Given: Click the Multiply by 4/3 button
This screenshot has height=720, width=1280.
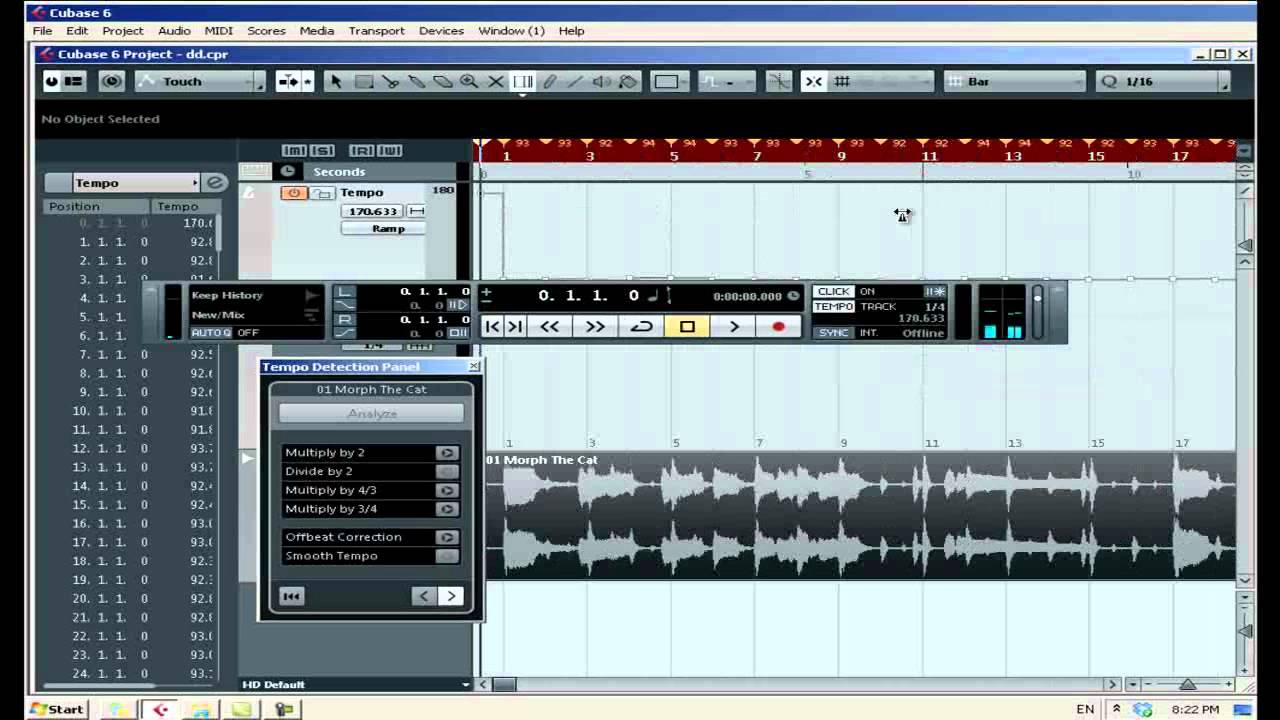Looking at the screenshot, I should coord(447,490).
